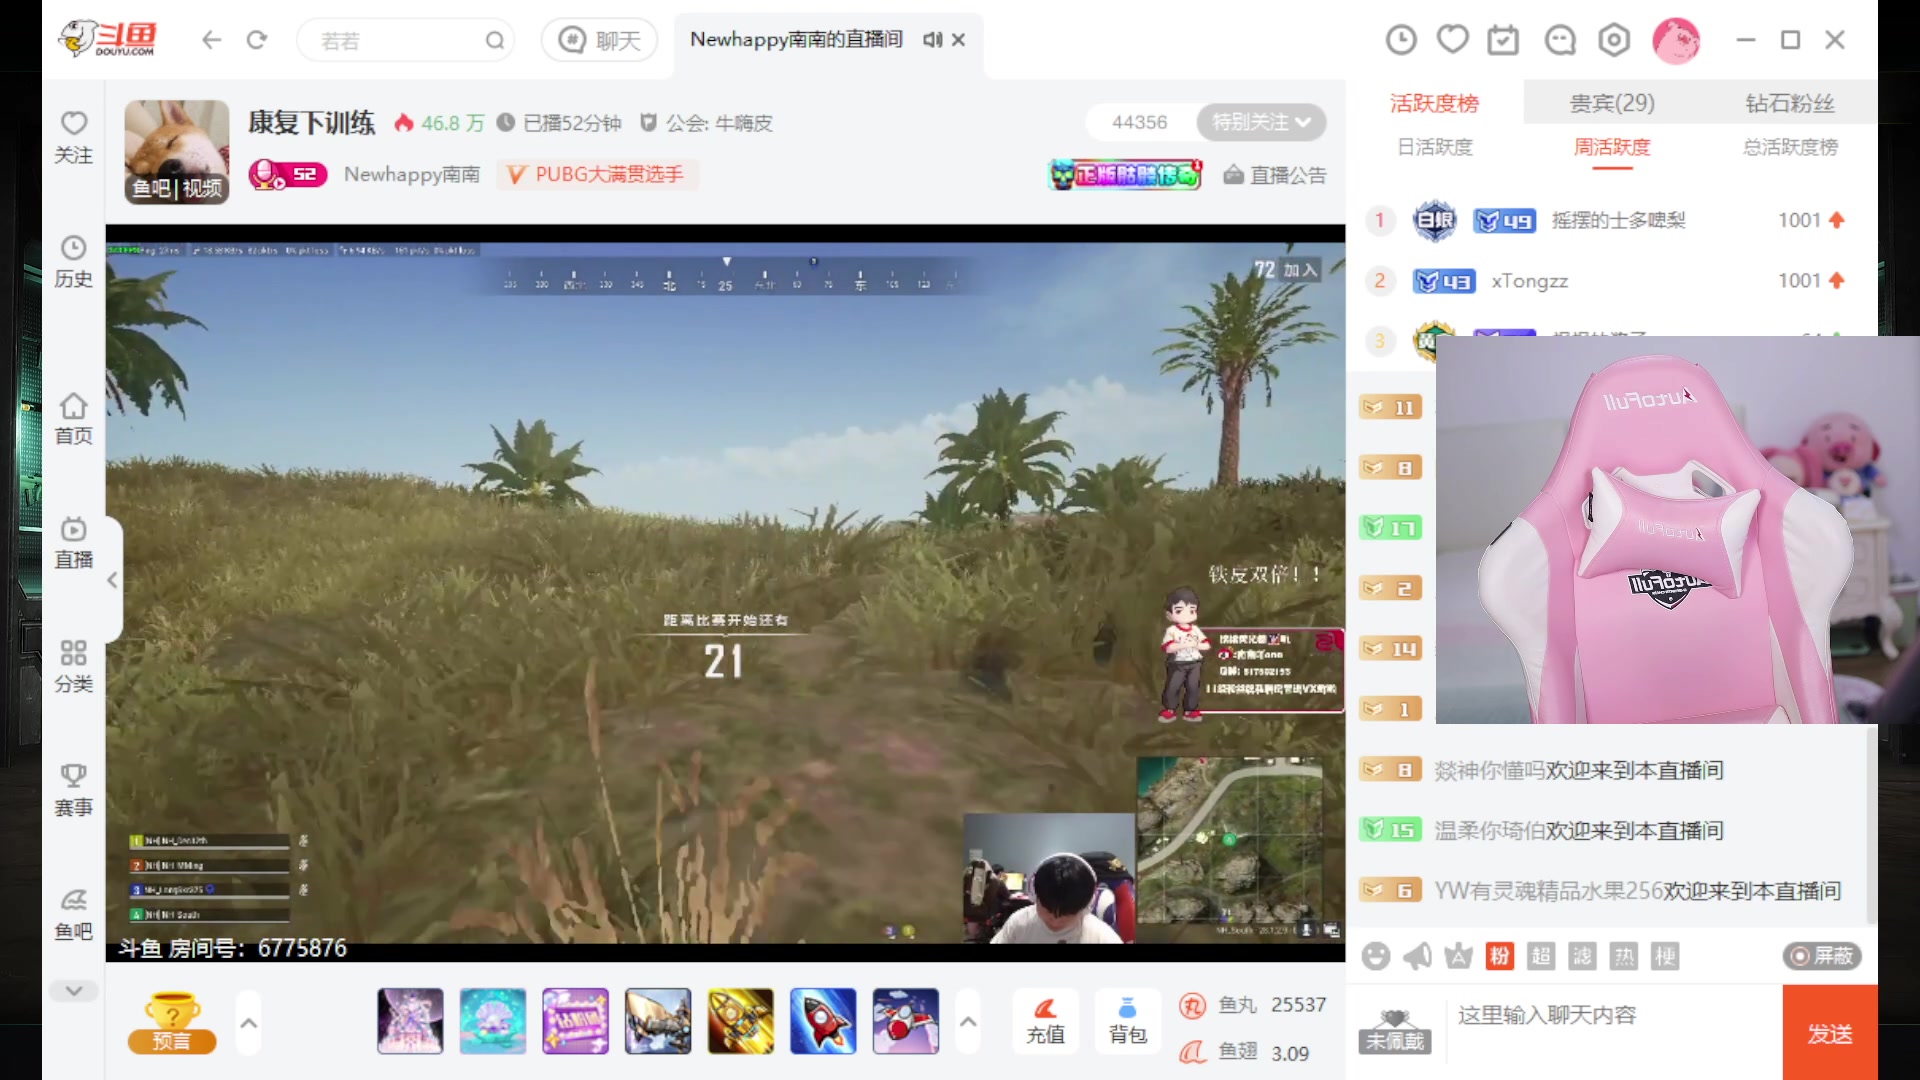Select the 日活跃度 sub-tab

click(1434, 147)
